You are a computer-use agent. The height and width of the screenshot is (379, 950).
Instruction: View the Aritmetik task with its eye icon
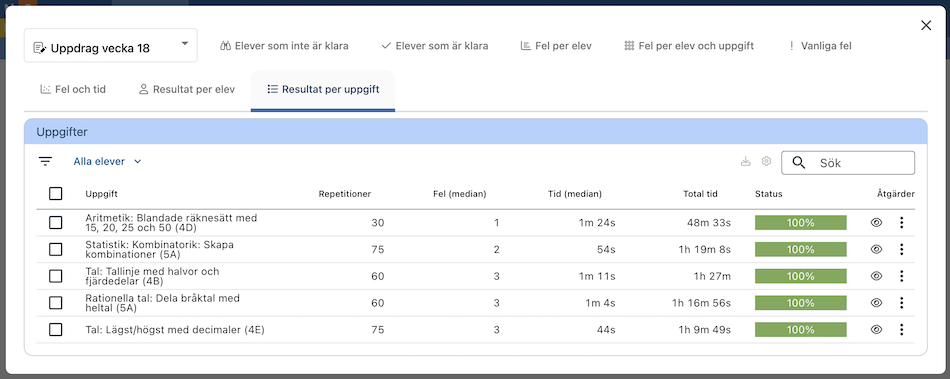(876, 223)
